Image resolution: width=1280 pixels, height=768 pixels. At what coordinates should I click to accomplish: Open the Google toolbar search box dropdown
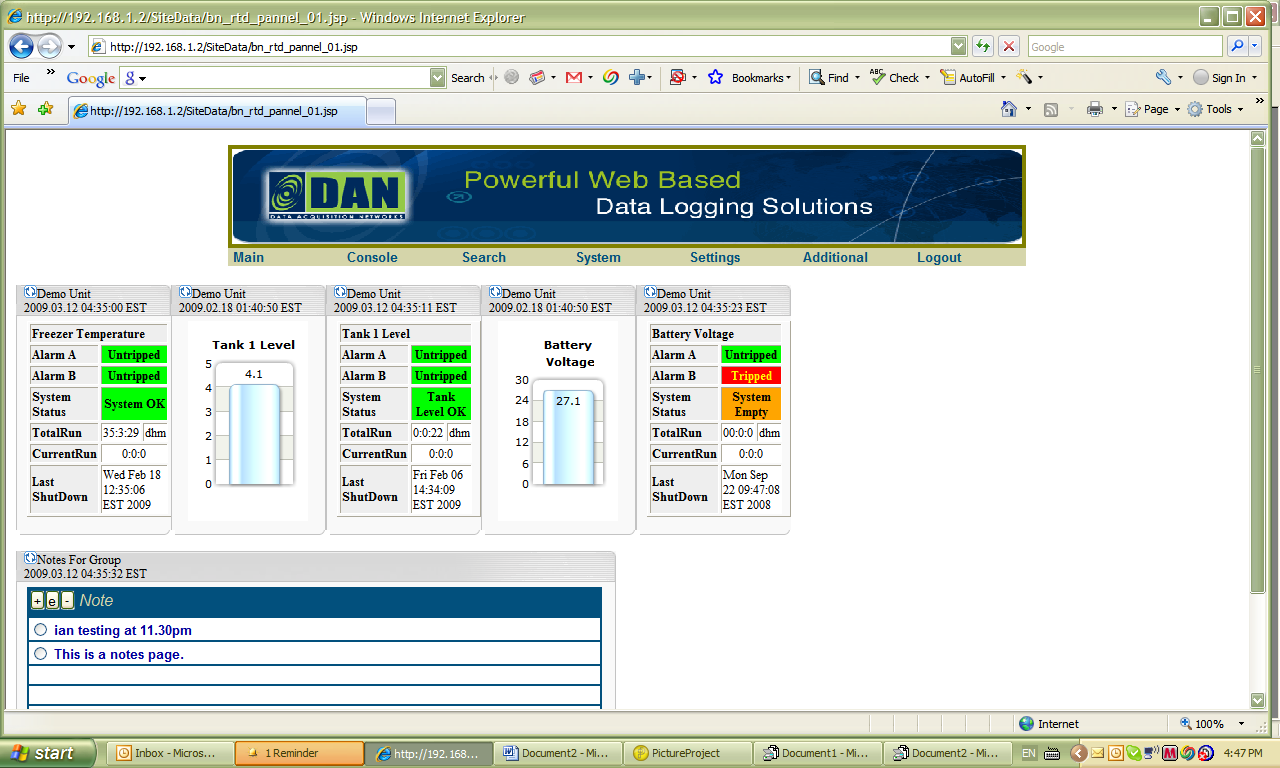click(437, 77)
